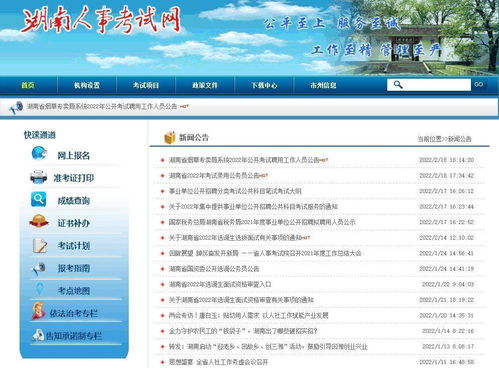Open news item 转发：湖南启动"迎老乡、回故乡"活动

tap(268, 347)
